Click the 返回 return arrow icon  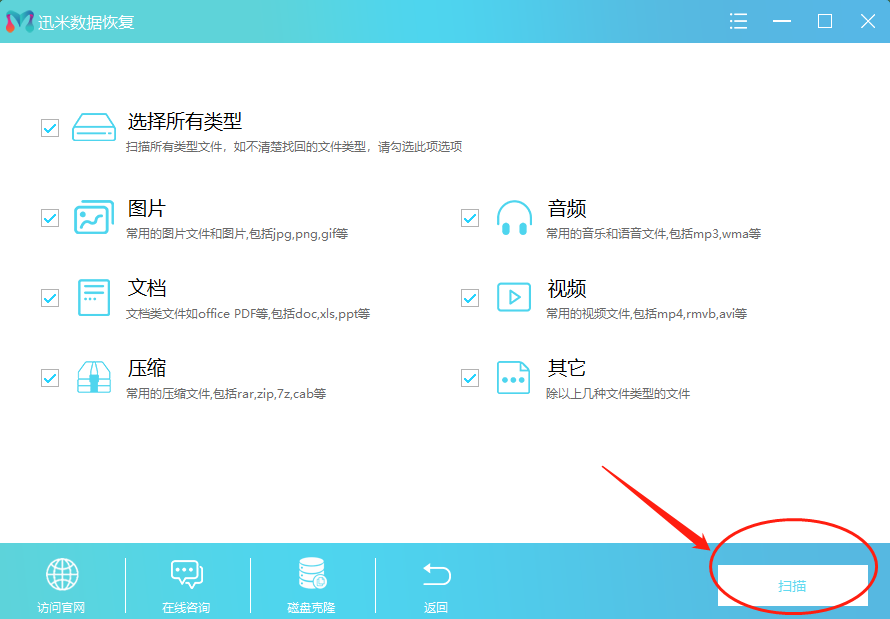click(436, 573)
